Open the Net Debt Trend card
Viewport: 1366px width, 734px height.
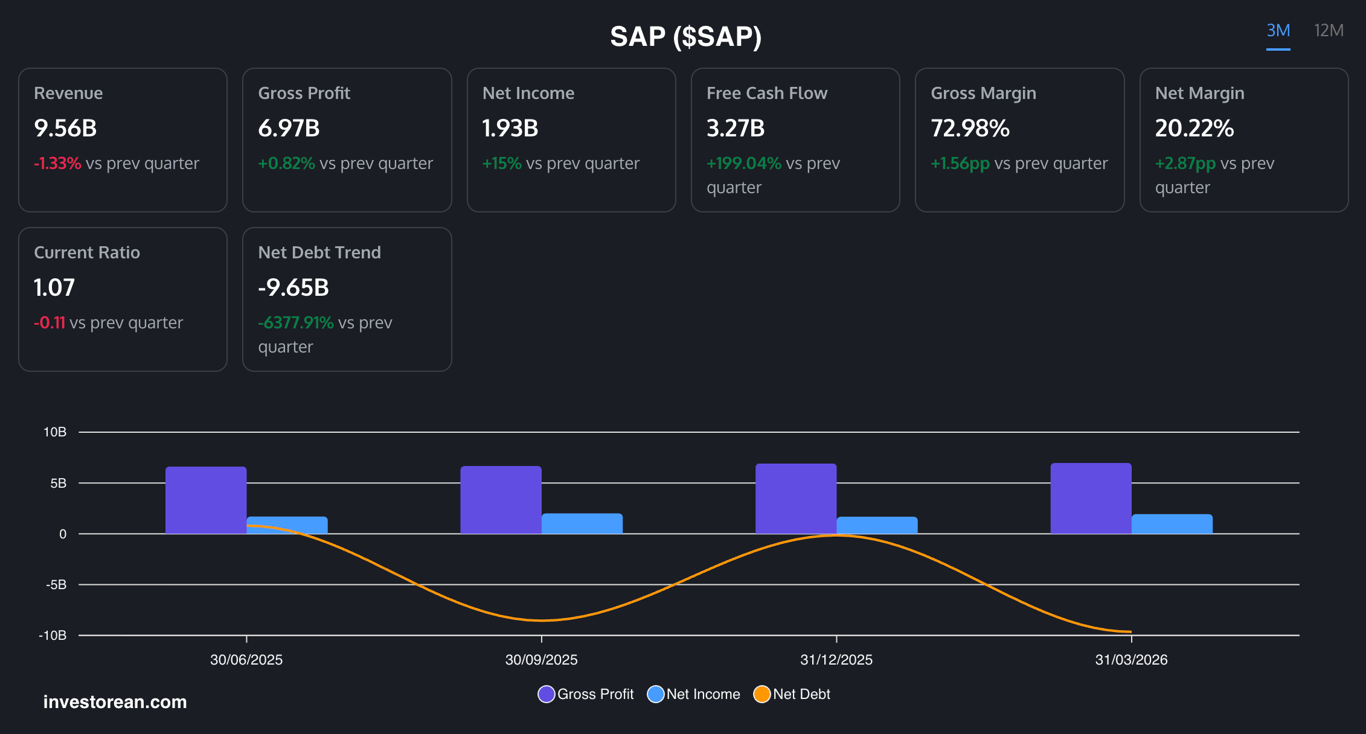point(347,299)
